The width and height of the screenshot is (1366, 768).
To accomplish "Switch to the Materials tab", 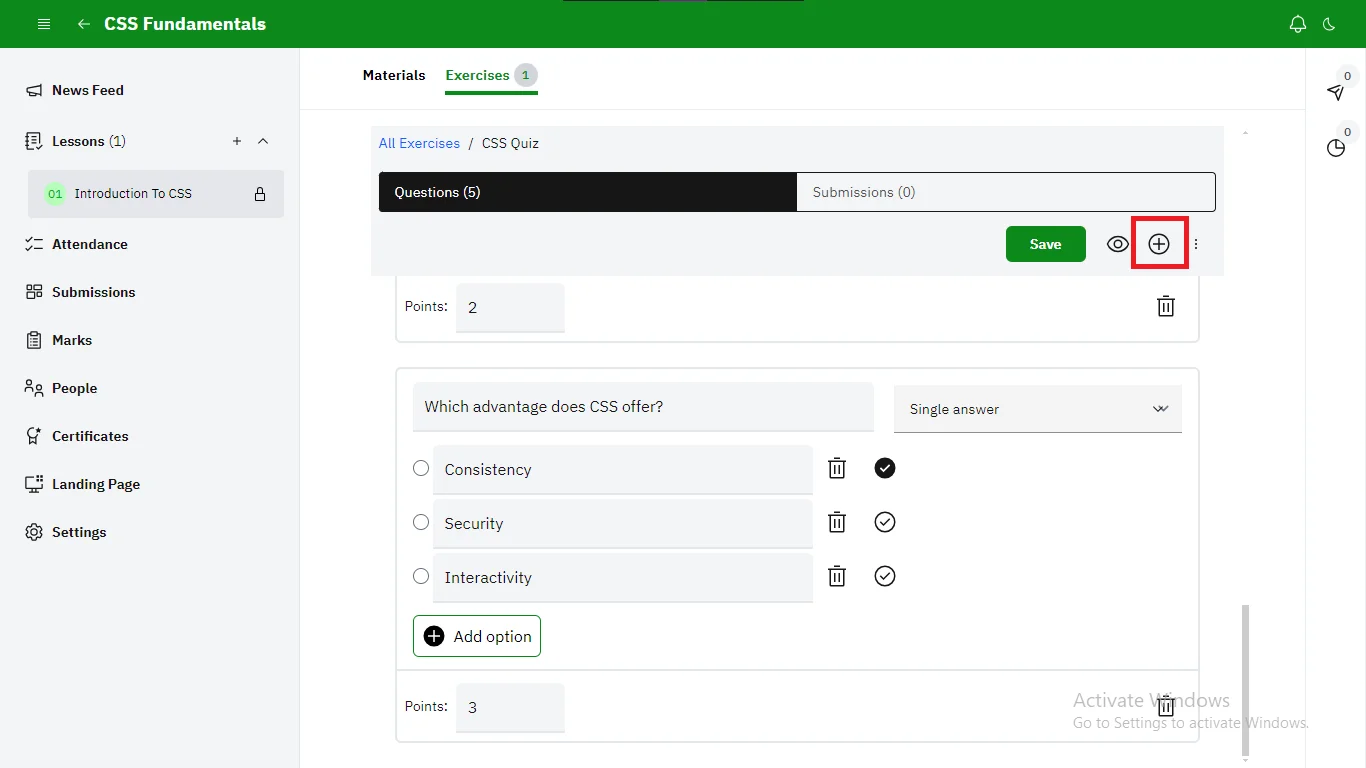I will click(x=394, y=75).
